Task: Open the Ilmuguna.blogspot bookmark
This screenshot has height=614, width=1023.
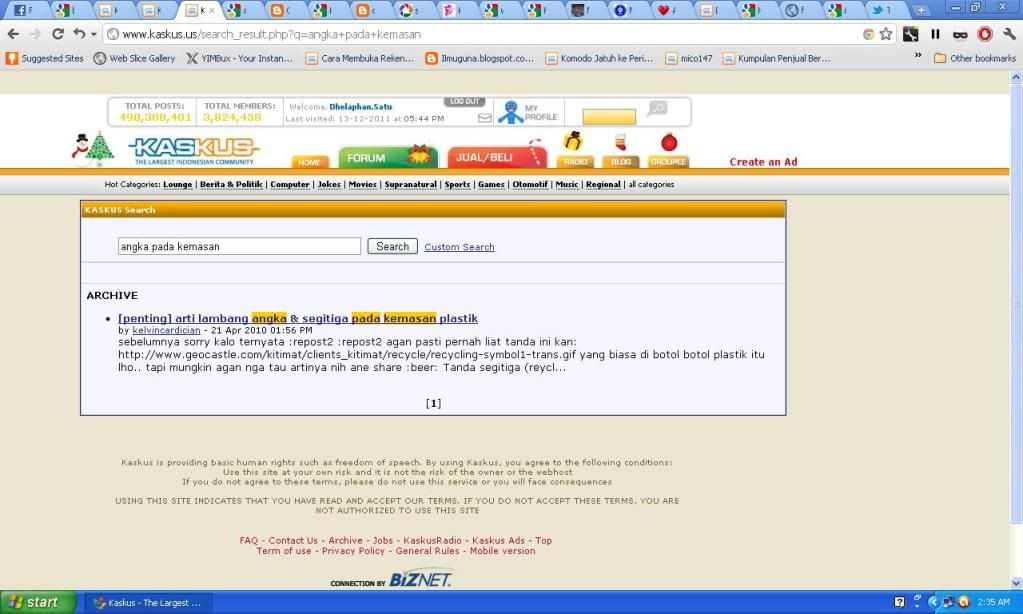Action: point(480,58)
